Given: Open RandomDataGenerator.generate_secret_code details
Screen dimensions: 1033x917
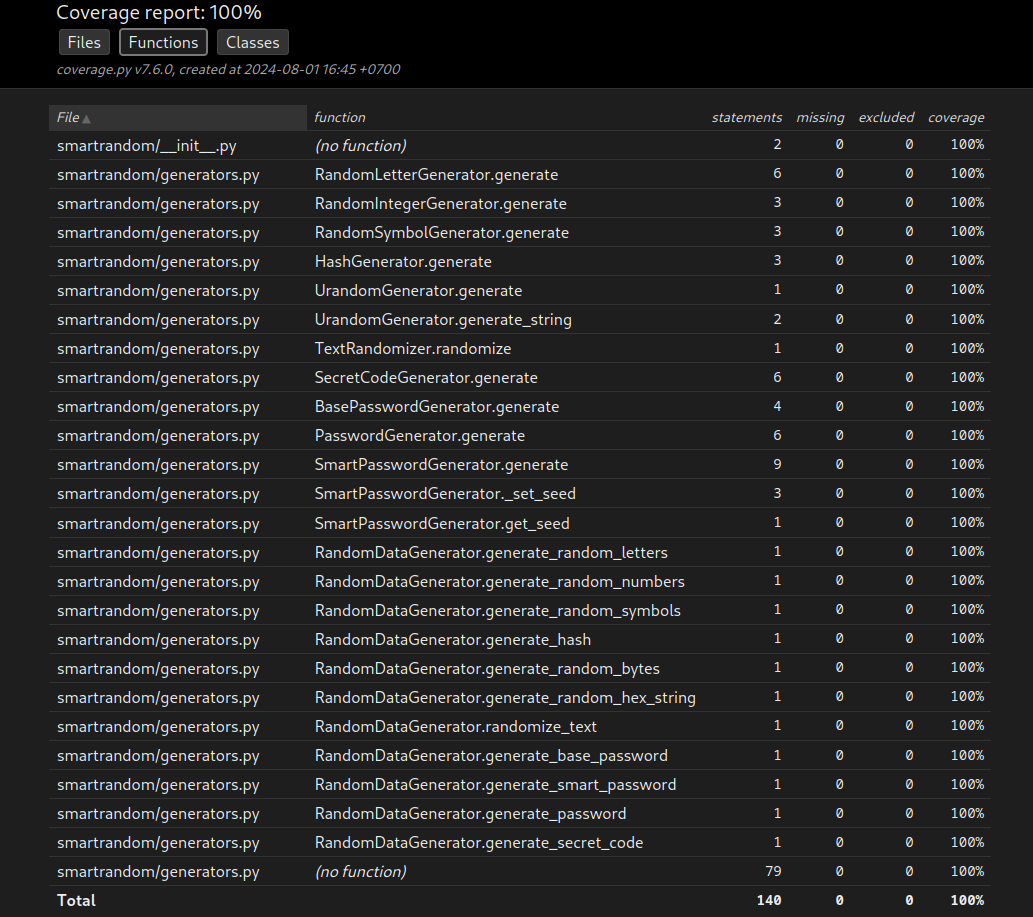Looking at the screenshot, I should (480, 842).
